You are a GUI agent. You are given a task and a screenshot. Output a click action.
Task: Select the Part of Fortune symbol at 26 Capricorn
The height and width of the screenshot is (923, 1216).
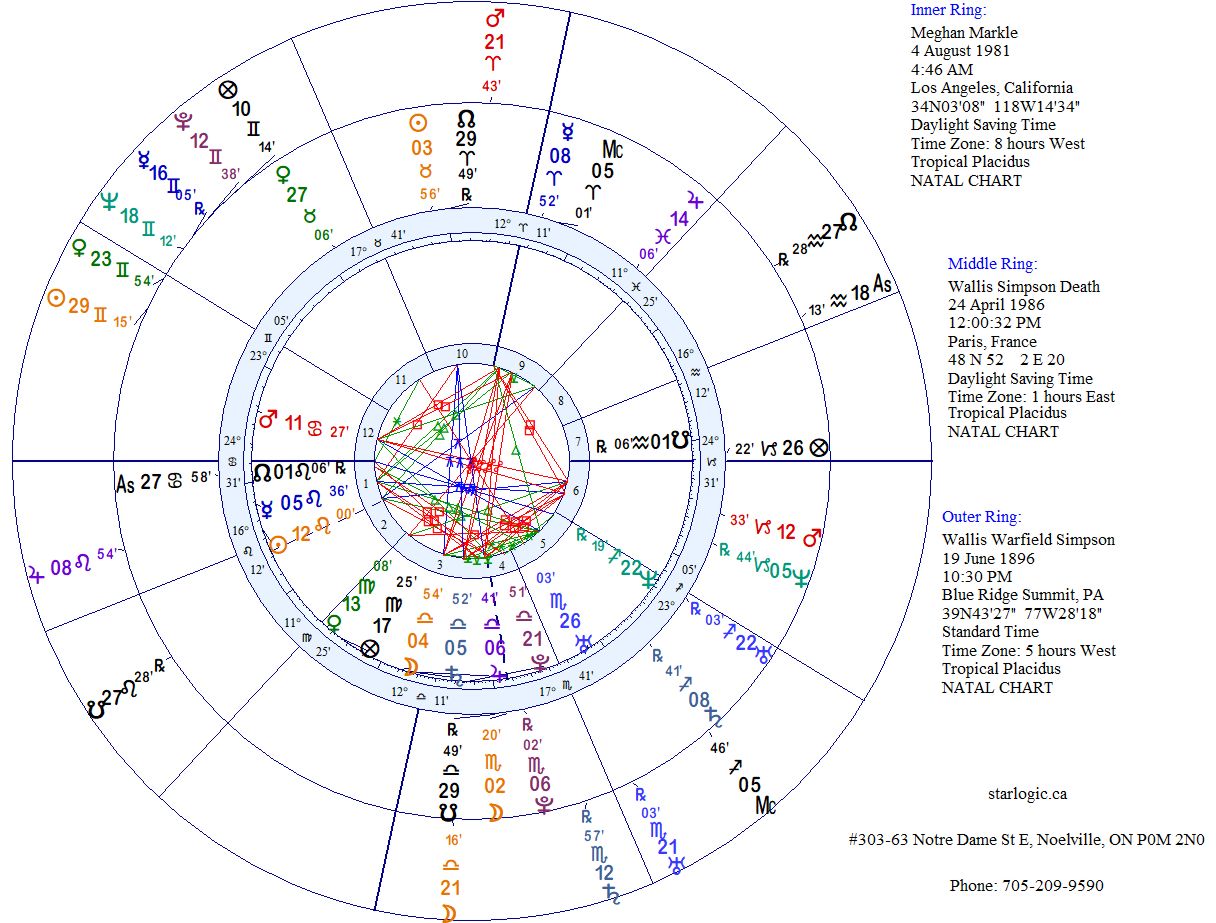coord(819,448)
